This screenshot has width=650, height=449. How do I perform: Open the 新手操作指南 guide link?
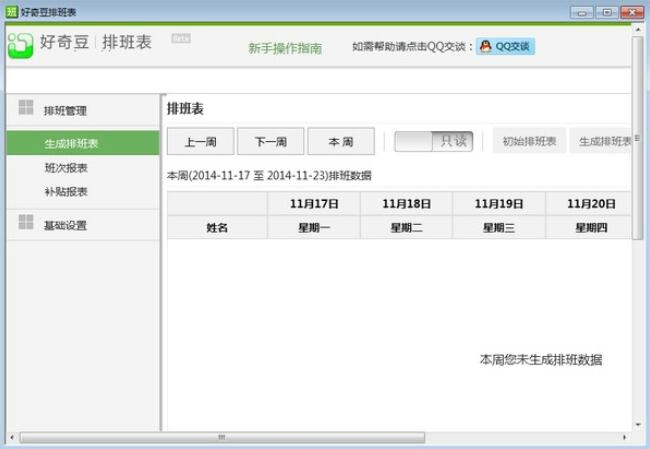285,48
